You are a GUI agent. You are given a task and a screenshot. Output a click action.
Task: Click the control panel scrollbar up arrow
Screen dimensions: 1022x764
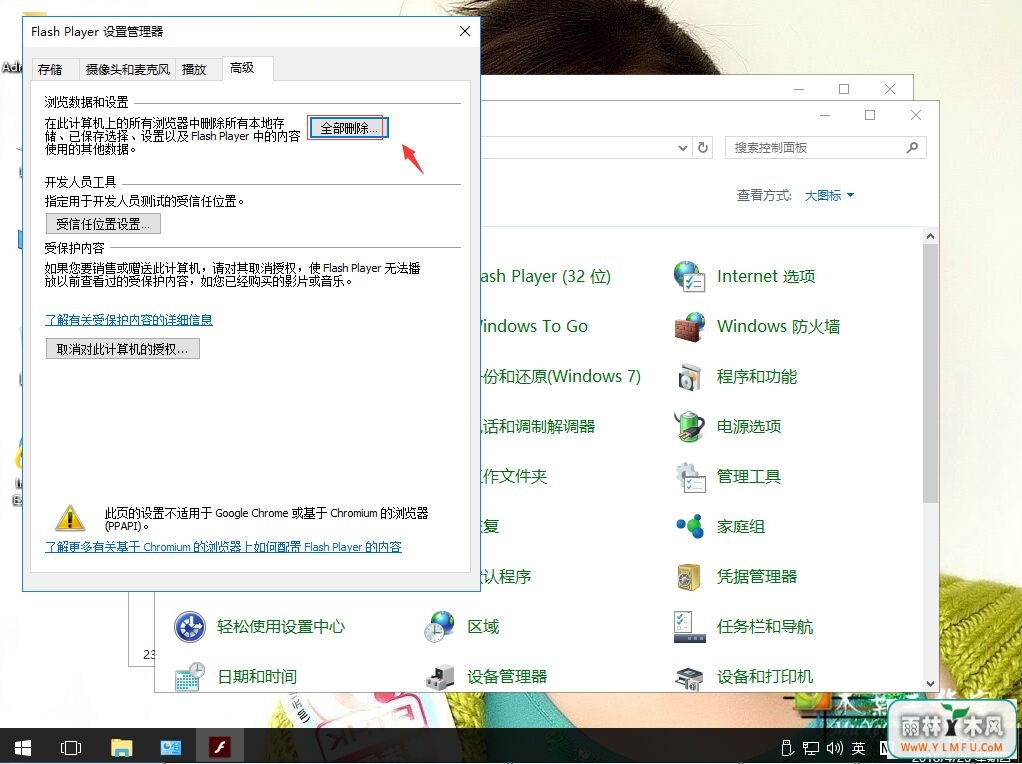click(931, 237)
